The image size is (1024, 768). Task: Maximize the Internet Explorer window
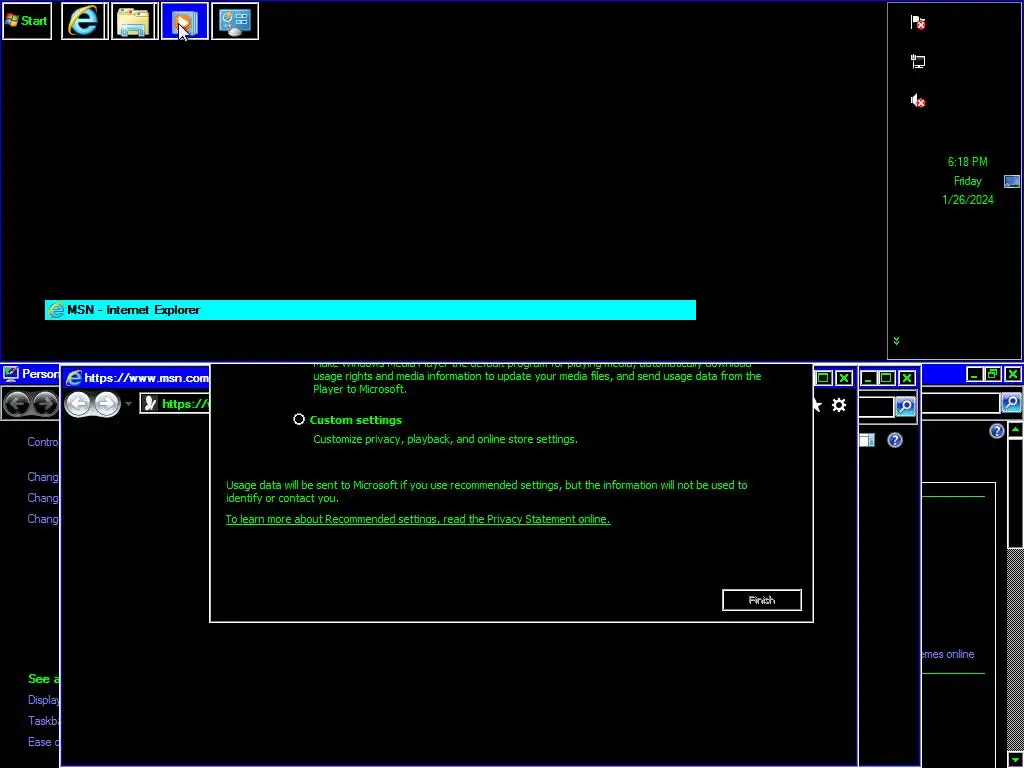(823, 378)
